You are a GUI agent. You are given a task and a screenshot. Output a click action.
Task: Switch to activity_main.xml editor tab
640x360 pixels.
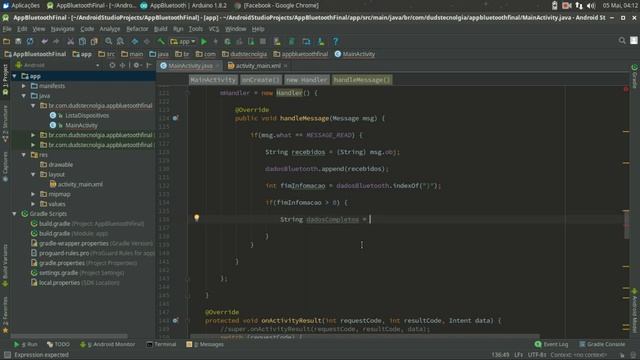pos(258,66)
